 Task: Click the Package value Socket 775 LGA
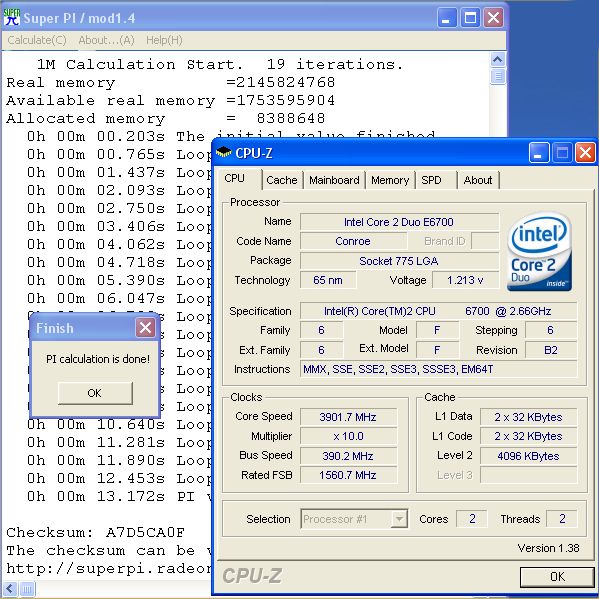pos(399,261)
